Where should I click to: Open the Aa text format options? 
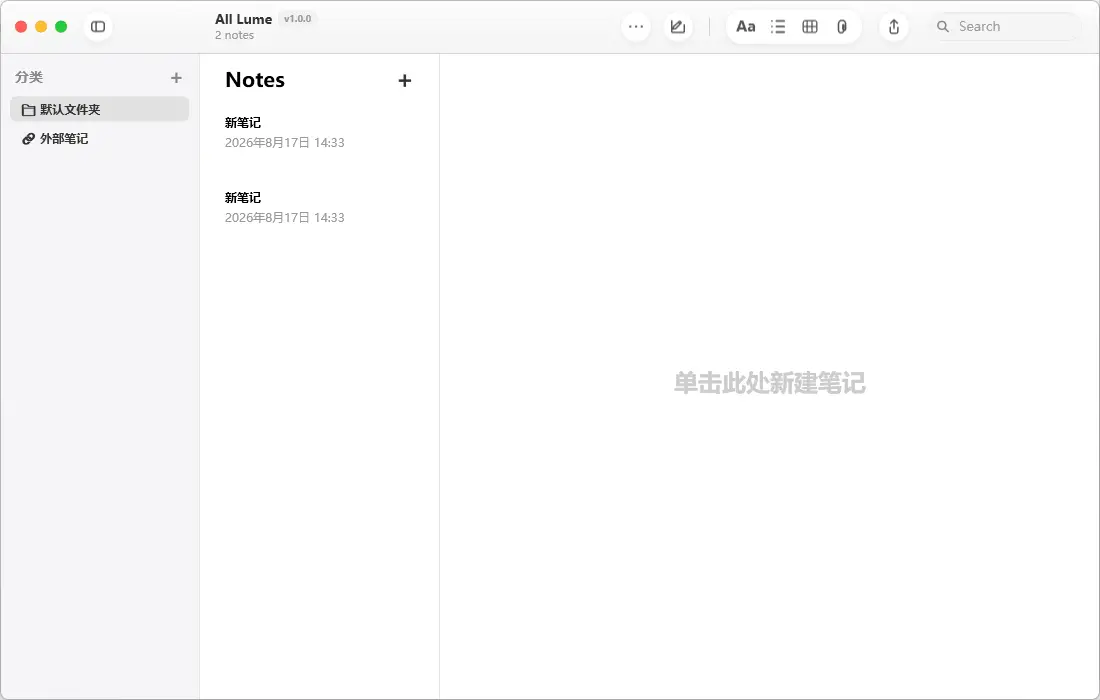tap(745, 27)
